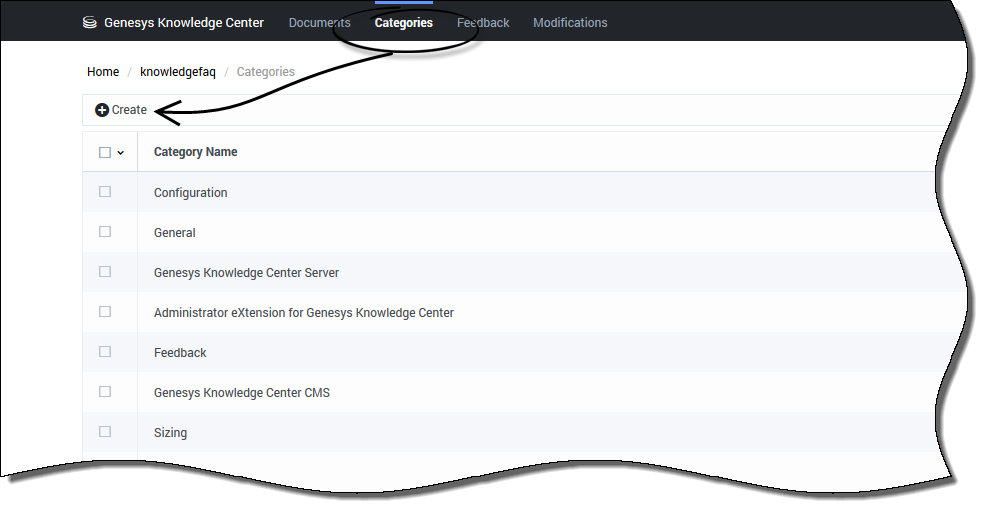Open the Genesys Knowledge Center CMS category
The width and height of the screenshot is (984, 509).
tap(242, 393)
